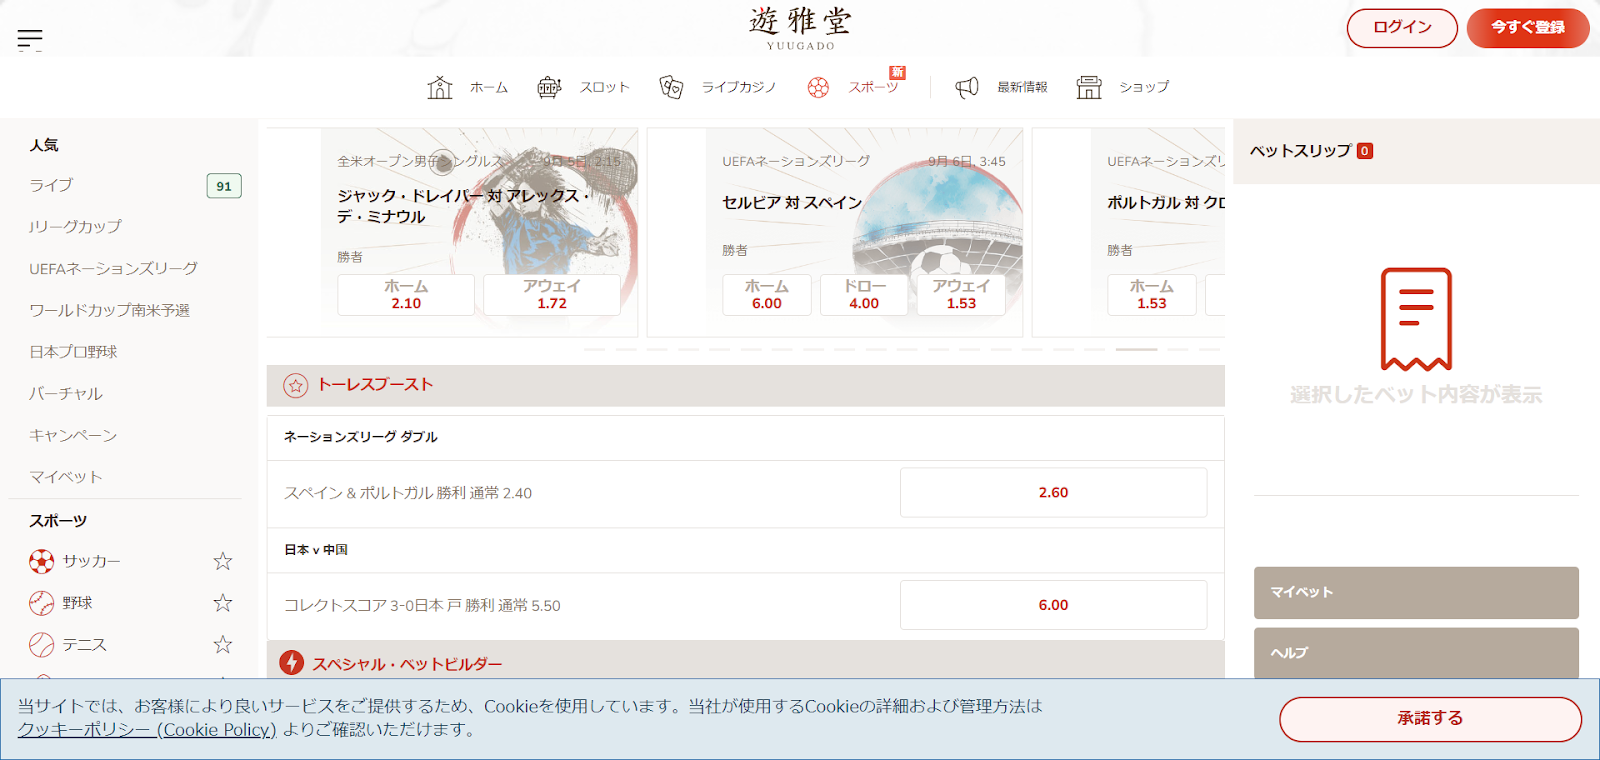Click the Yuugado logo
This screenshot has width=1600, height=760.
pyautogui.click(x=800, y=28)
